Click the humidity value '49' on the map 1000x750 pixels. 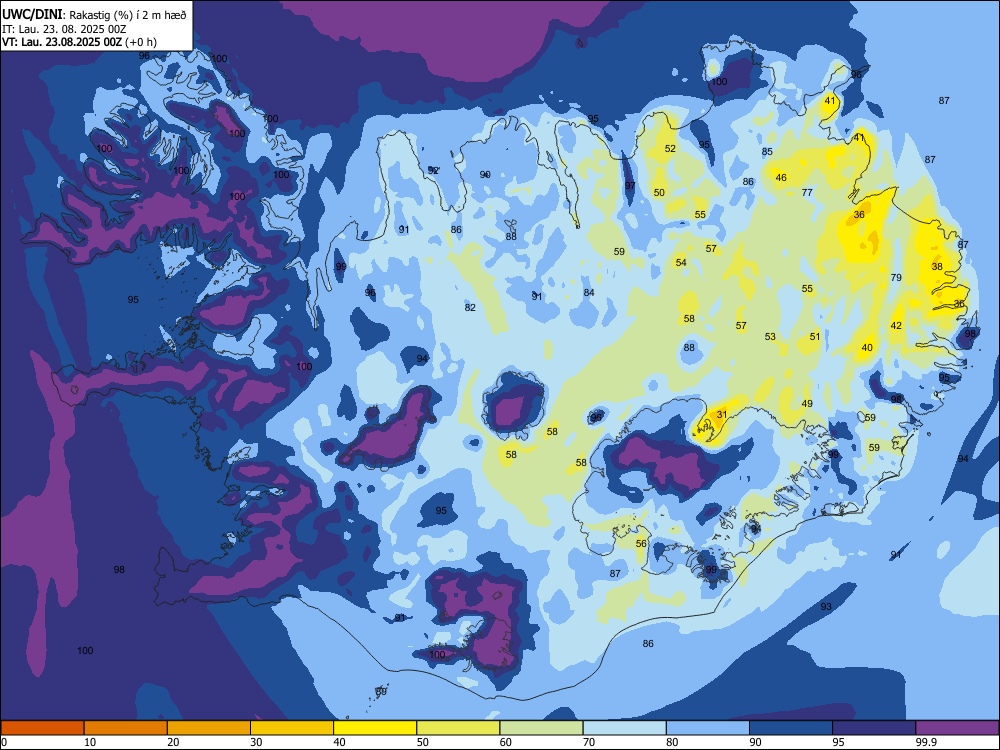tap(807, 404)
